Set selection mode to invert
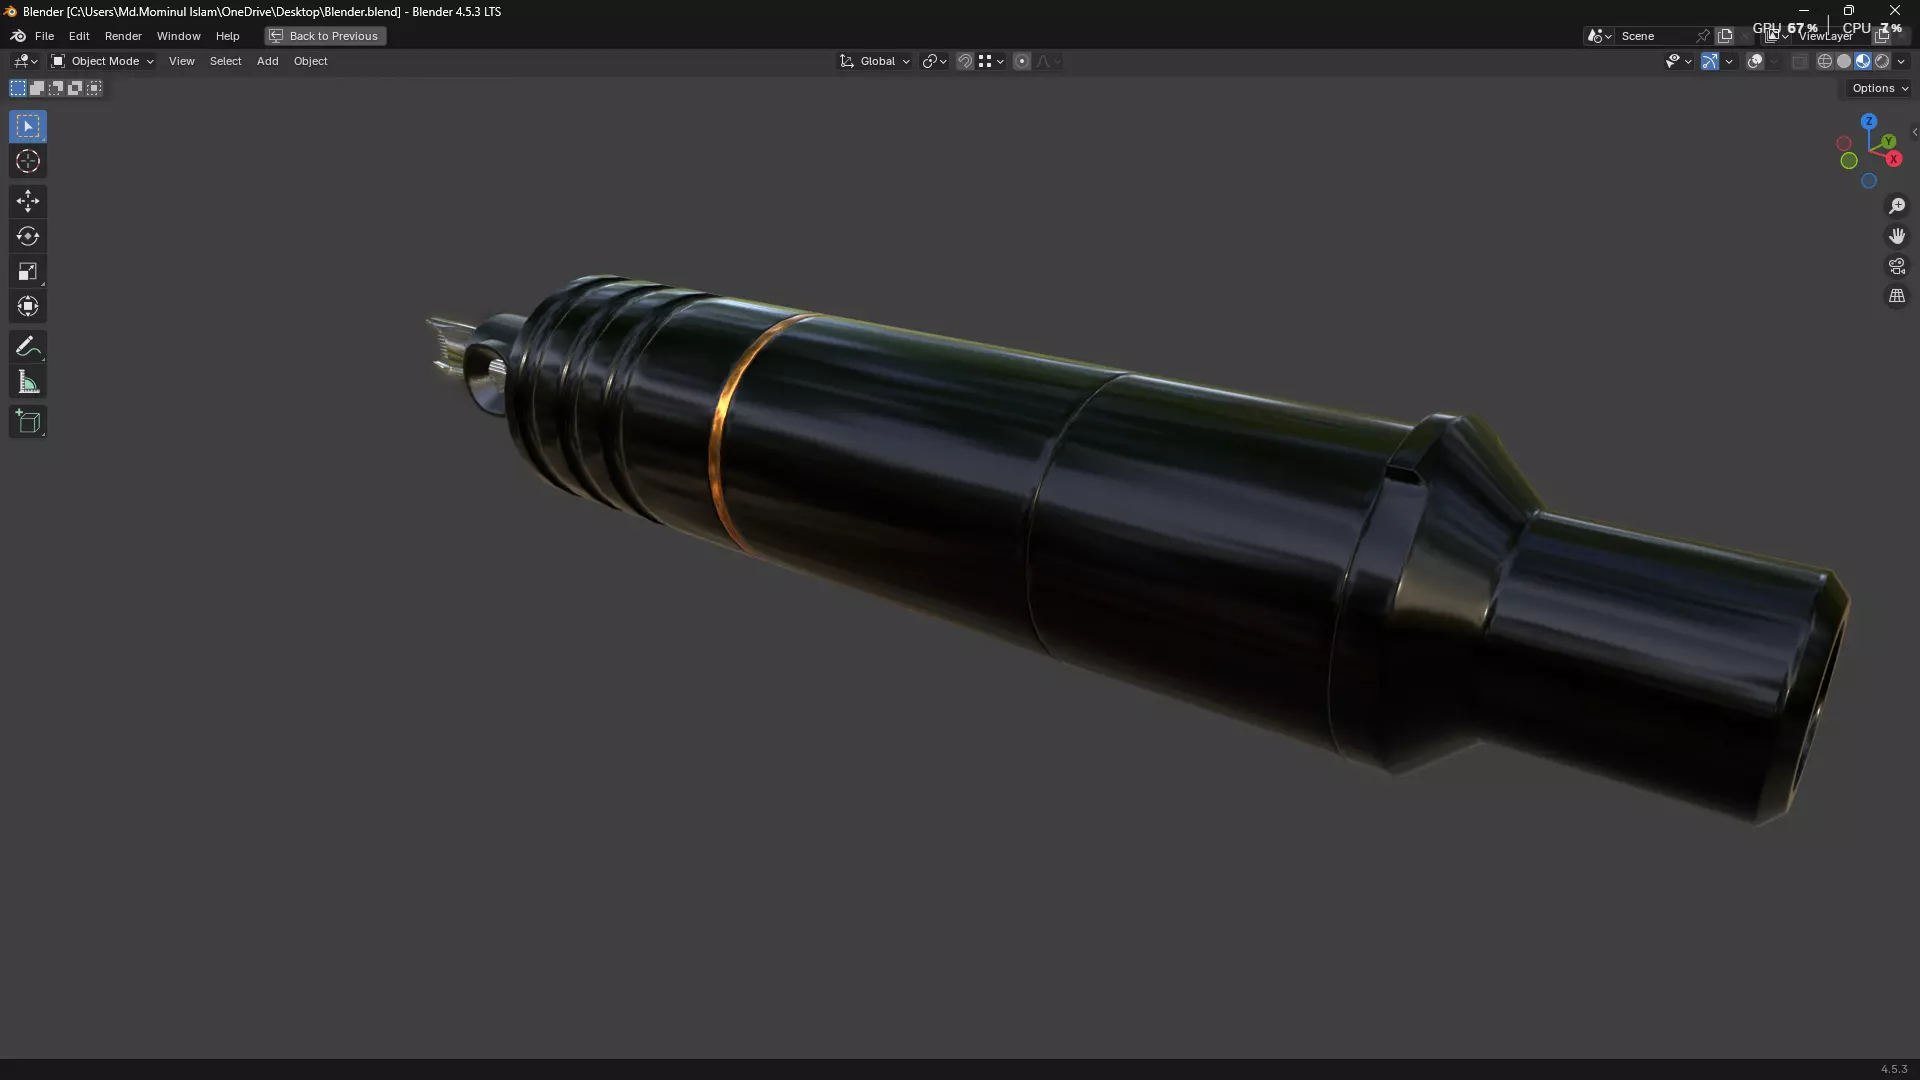 (x=75, y=89)
